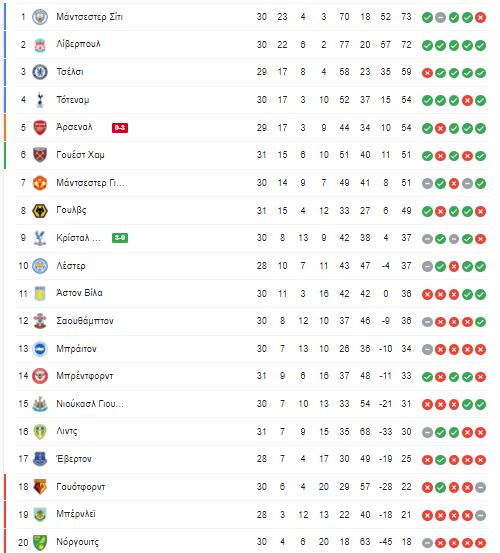This screenshot has width=500, height=553.
Task: Click the Chelsea club crest
Action: point(40,72)
